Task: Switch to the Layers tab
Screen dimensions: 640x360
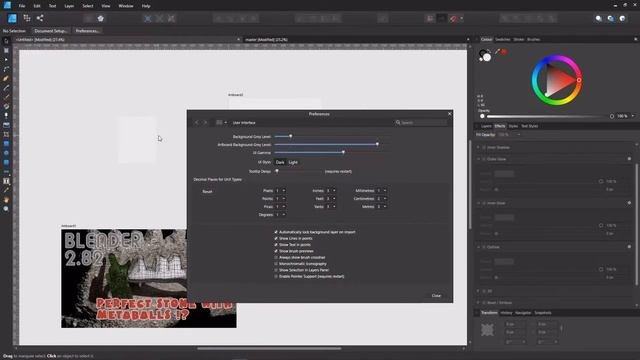Action: click(x=486, y=126)
